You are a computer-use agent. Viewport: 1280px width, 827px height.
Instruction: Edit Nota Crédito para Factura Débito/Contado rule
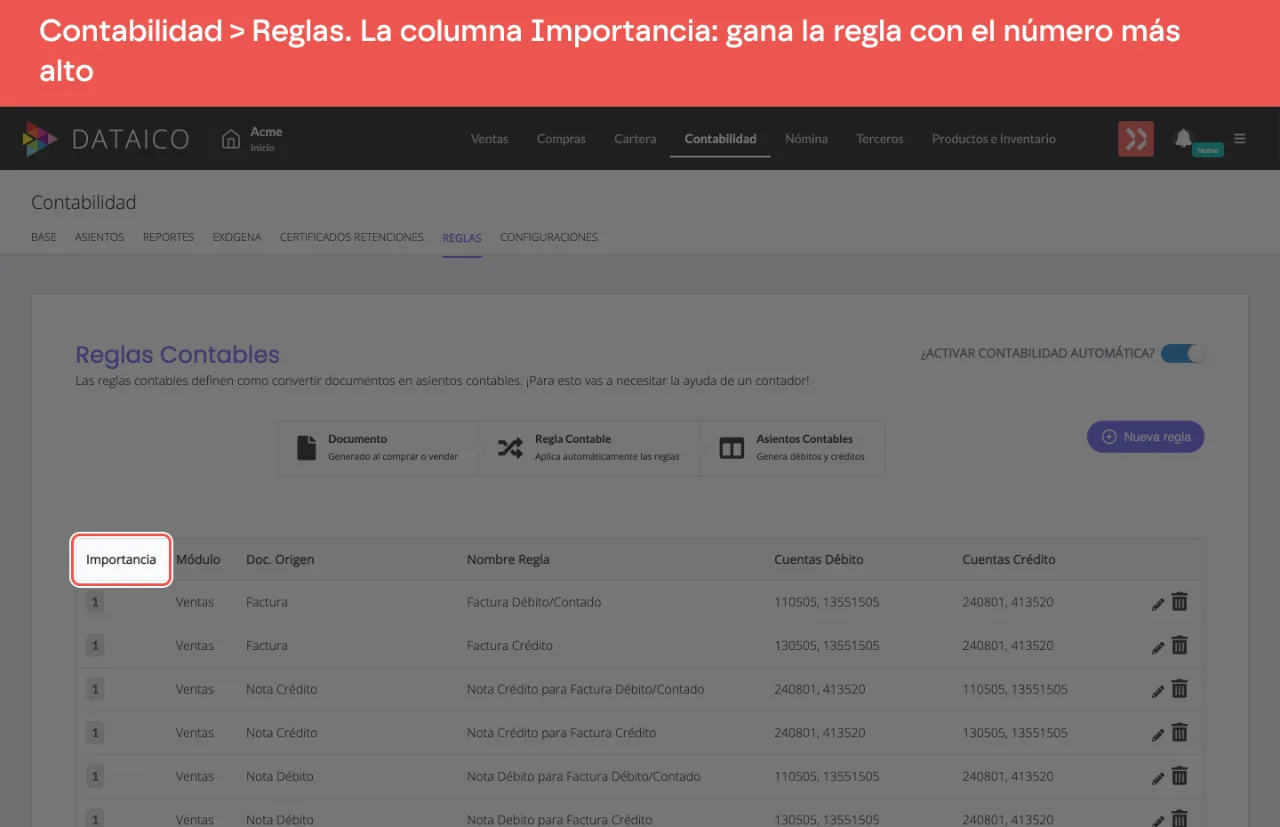1158,691
